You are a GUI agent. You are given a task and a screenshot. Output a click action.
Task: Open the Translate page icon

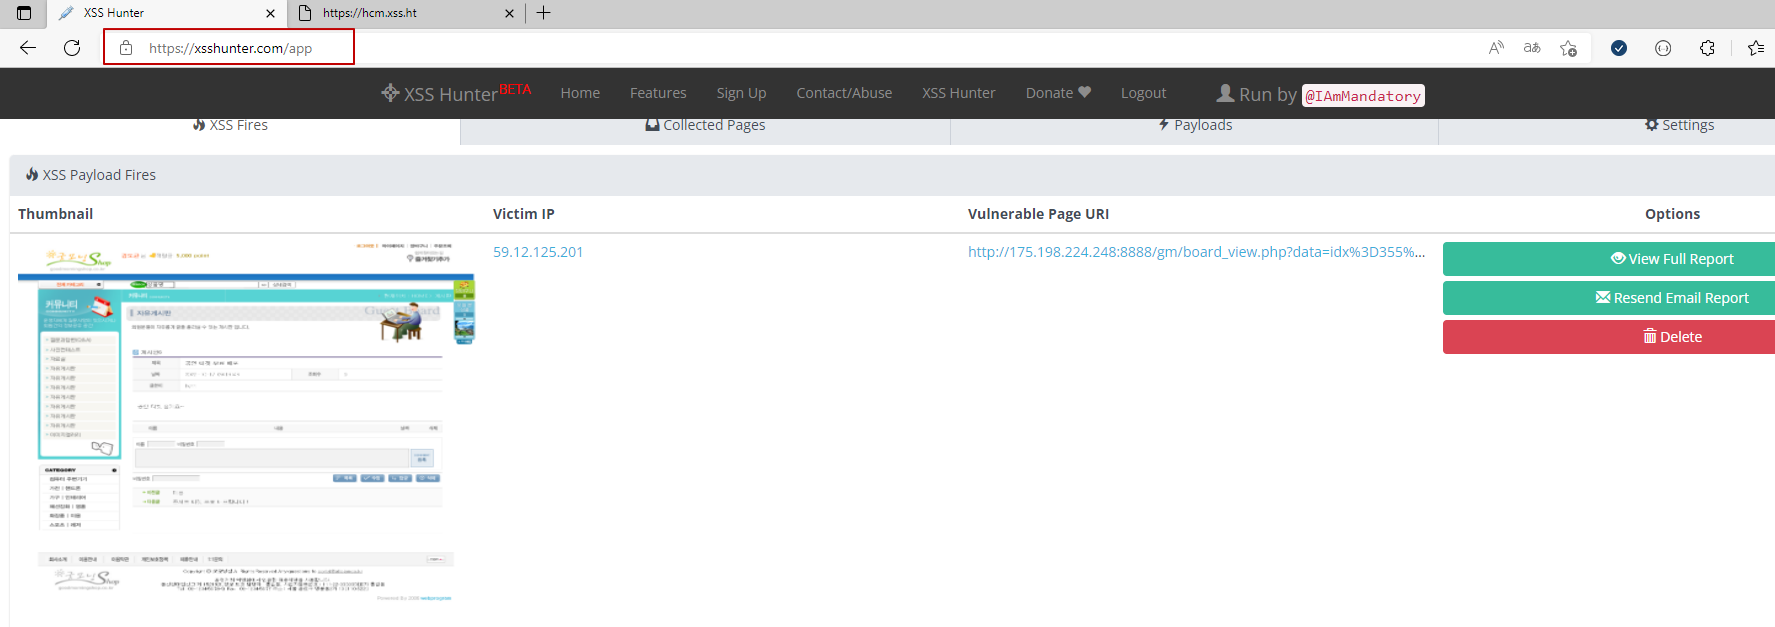coord(1532,48)
